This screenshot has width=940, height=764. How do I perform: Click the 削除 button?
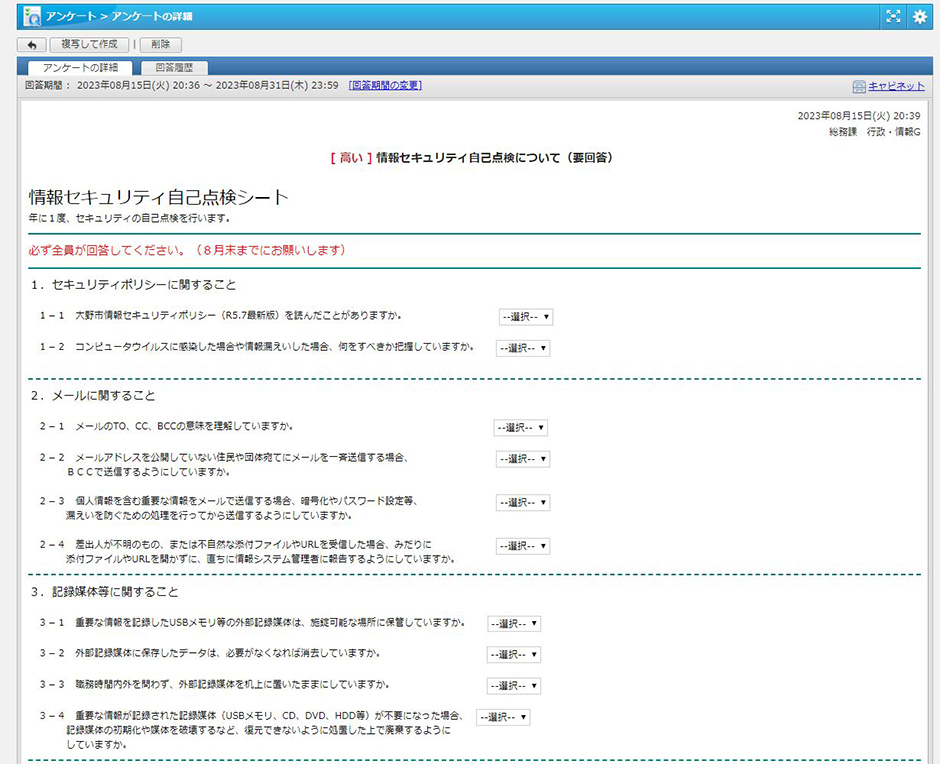coord(163,44)
